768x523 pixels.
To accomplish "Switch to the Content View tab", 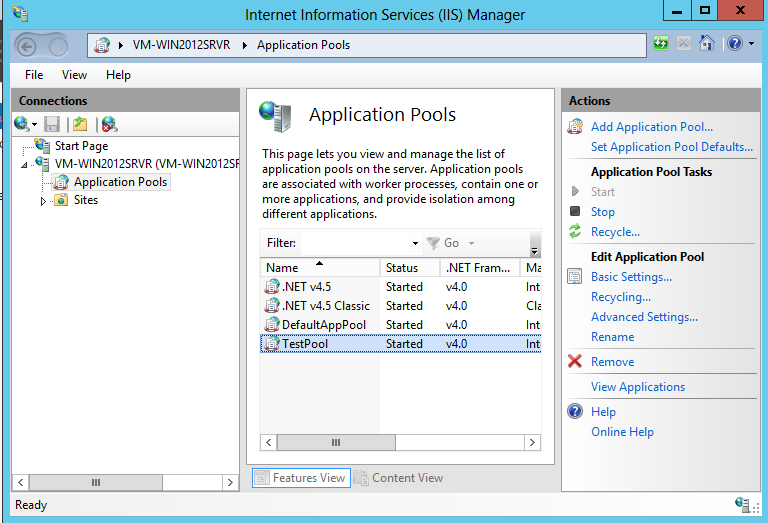I will click(x=399, y=478).
